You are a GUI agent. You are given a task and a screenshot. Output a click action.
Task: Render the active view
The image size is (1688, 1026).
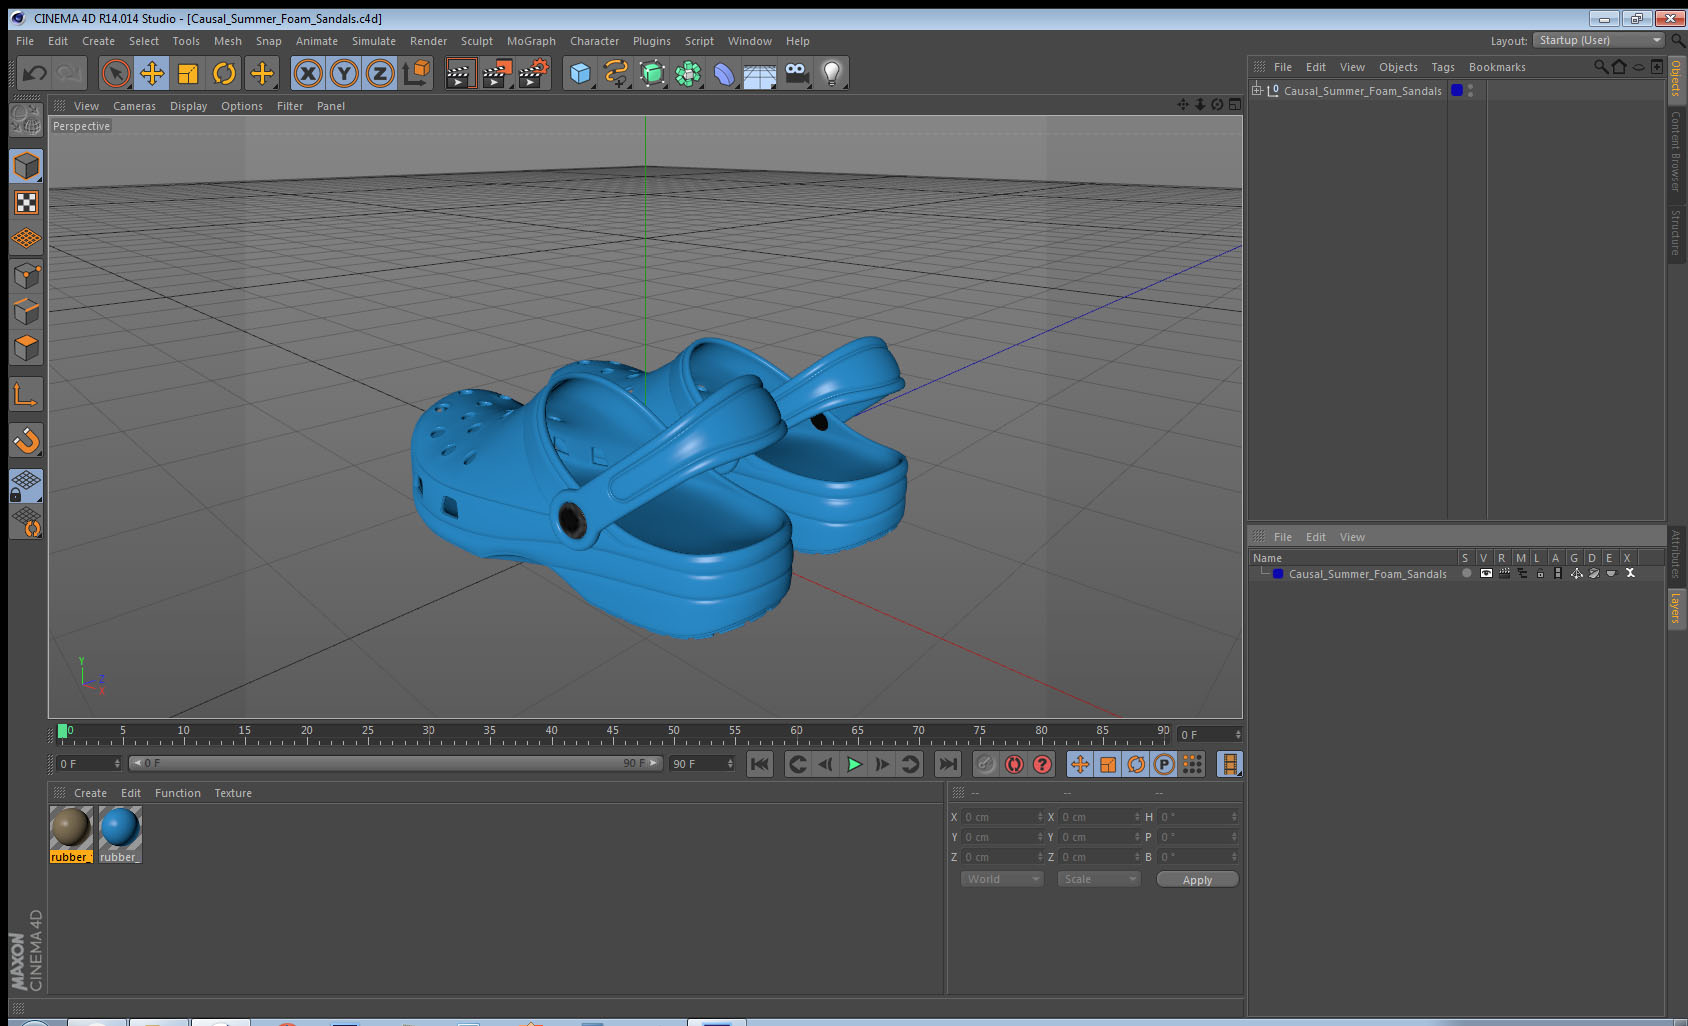tap(460, 73)
